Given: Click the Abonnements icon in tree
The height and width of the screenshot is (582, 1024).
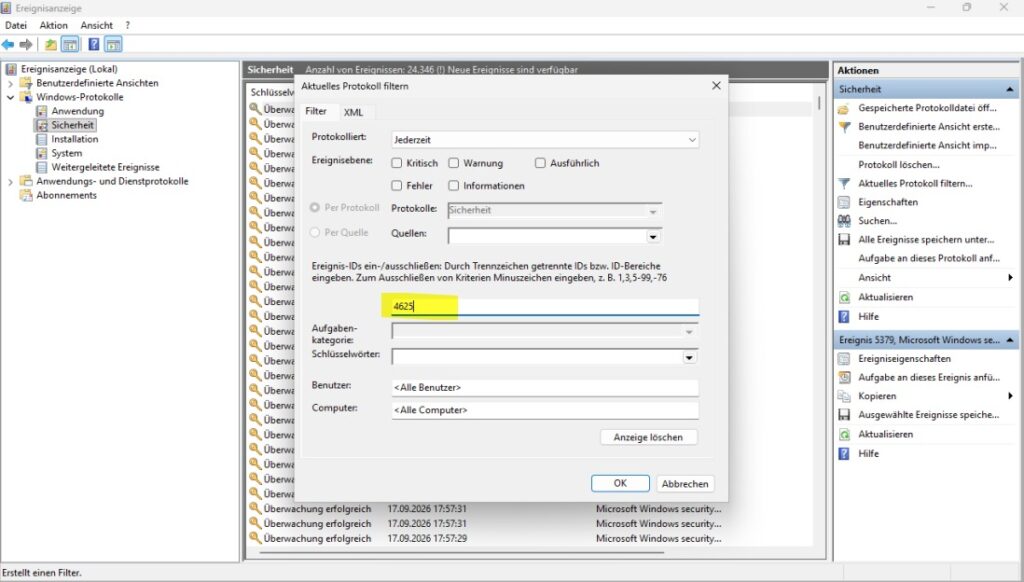Looking at the screenshot, I should [x=26, y=195].
